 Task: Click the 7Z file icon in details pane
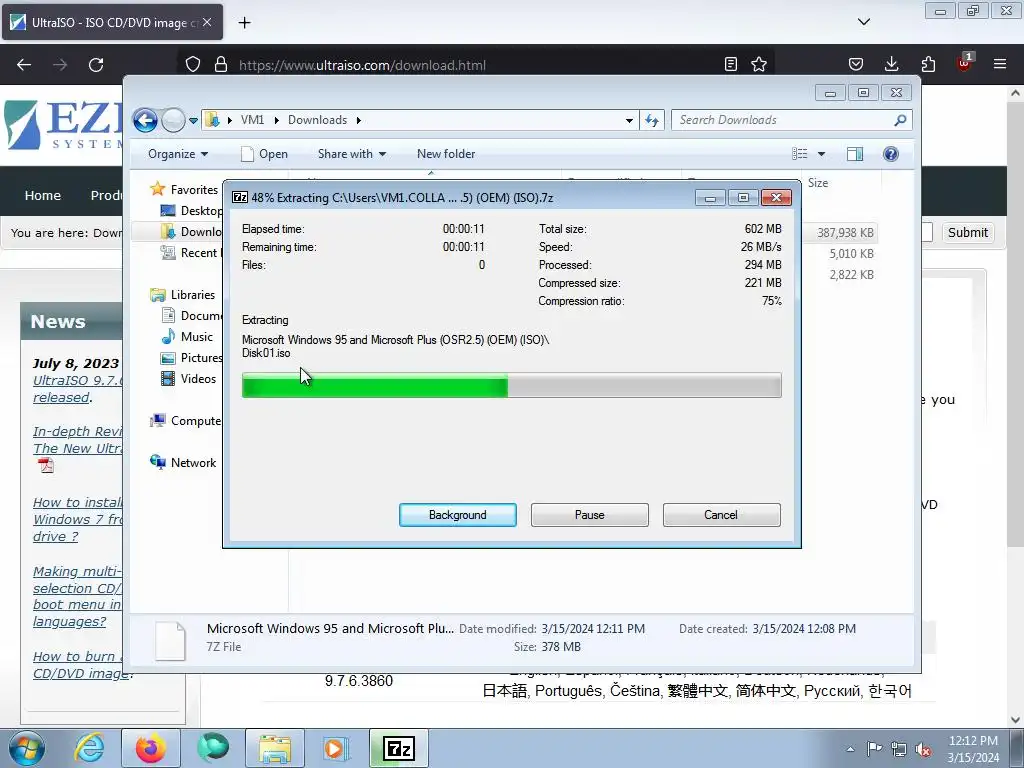pyautogui.click(x=170, y=641)
